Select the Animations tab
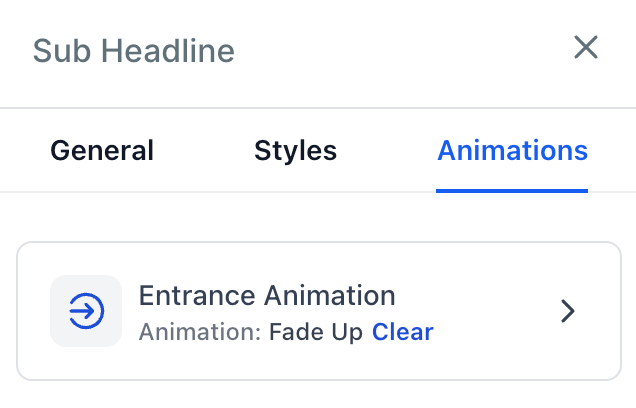Screen dimensions: 636x408 click(512, 151)
